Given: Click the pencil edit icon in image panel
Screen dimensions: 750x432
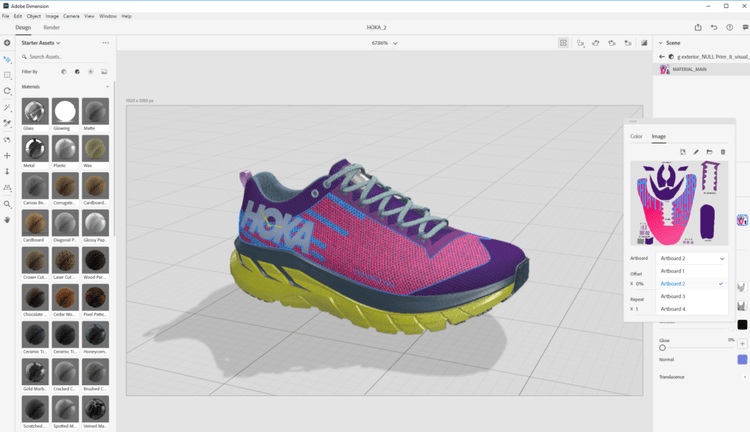Looking at the screenshot, I should click(696, 152).
